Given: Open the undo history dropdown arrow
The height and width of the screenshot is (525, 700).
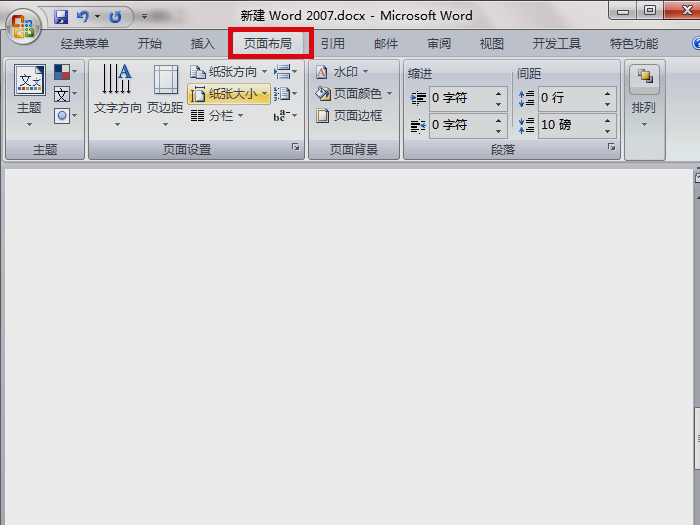Looking at the screenshot, I should click(97, 17).
